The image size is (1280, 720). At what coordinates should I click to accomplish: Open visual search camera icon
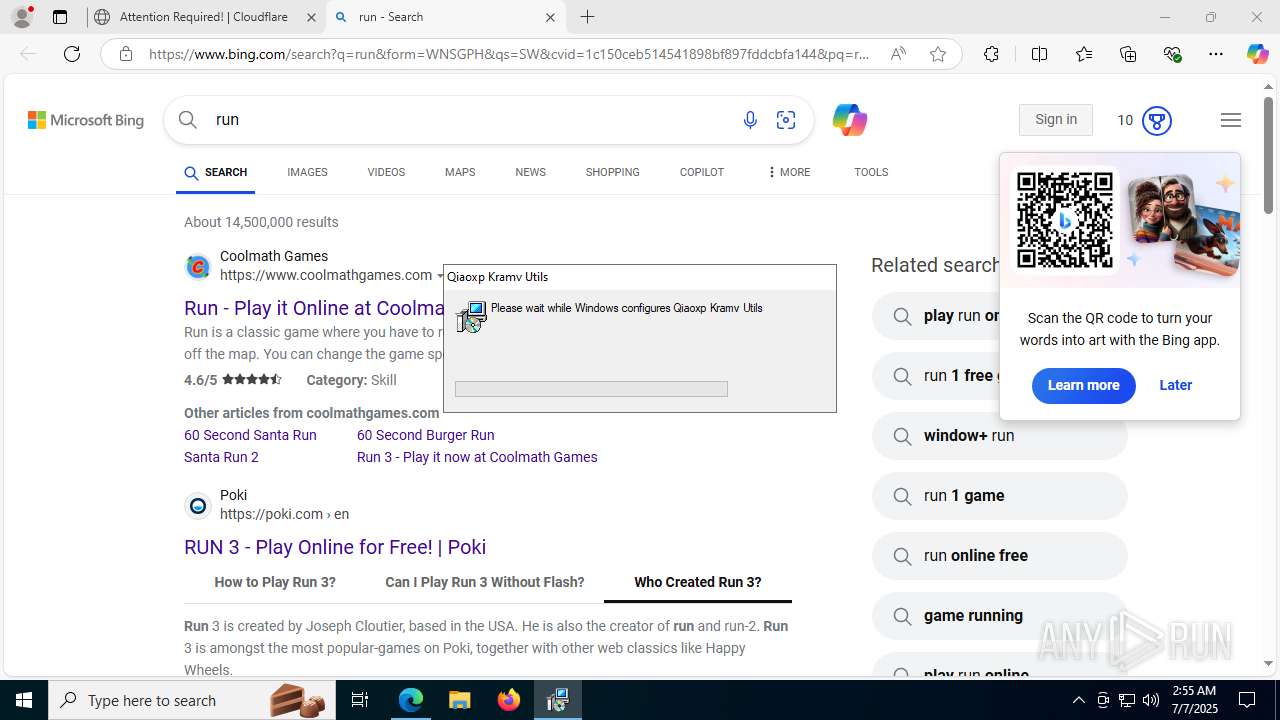pos(786,120)
